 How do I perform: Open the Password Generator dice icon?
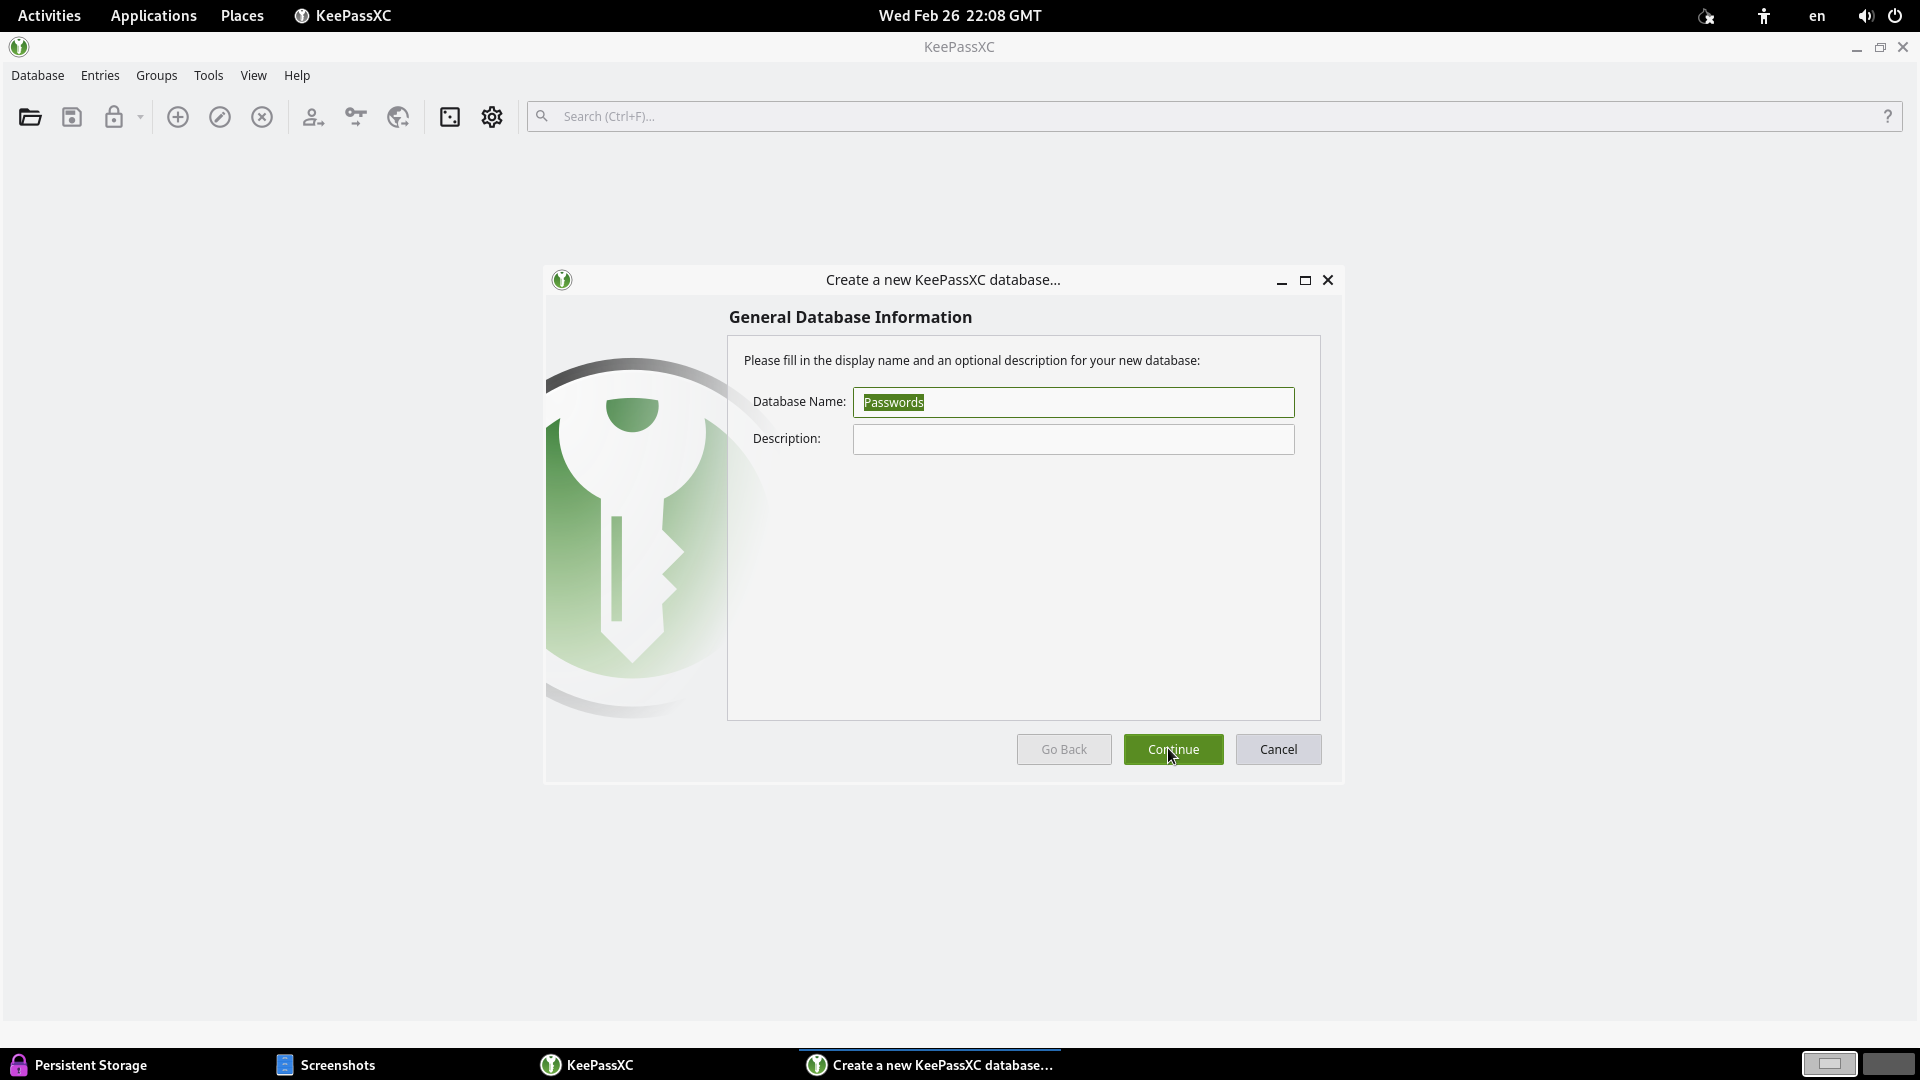point(450,117)
